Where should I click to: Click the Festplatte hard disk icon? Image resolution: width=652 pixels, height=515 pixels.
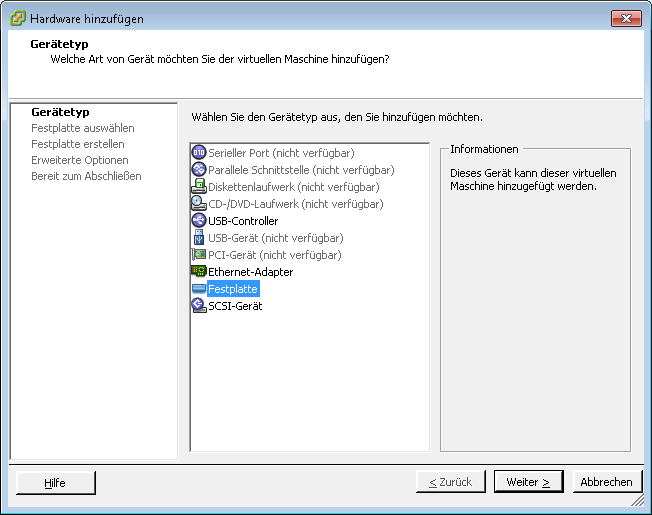[198, 289]
